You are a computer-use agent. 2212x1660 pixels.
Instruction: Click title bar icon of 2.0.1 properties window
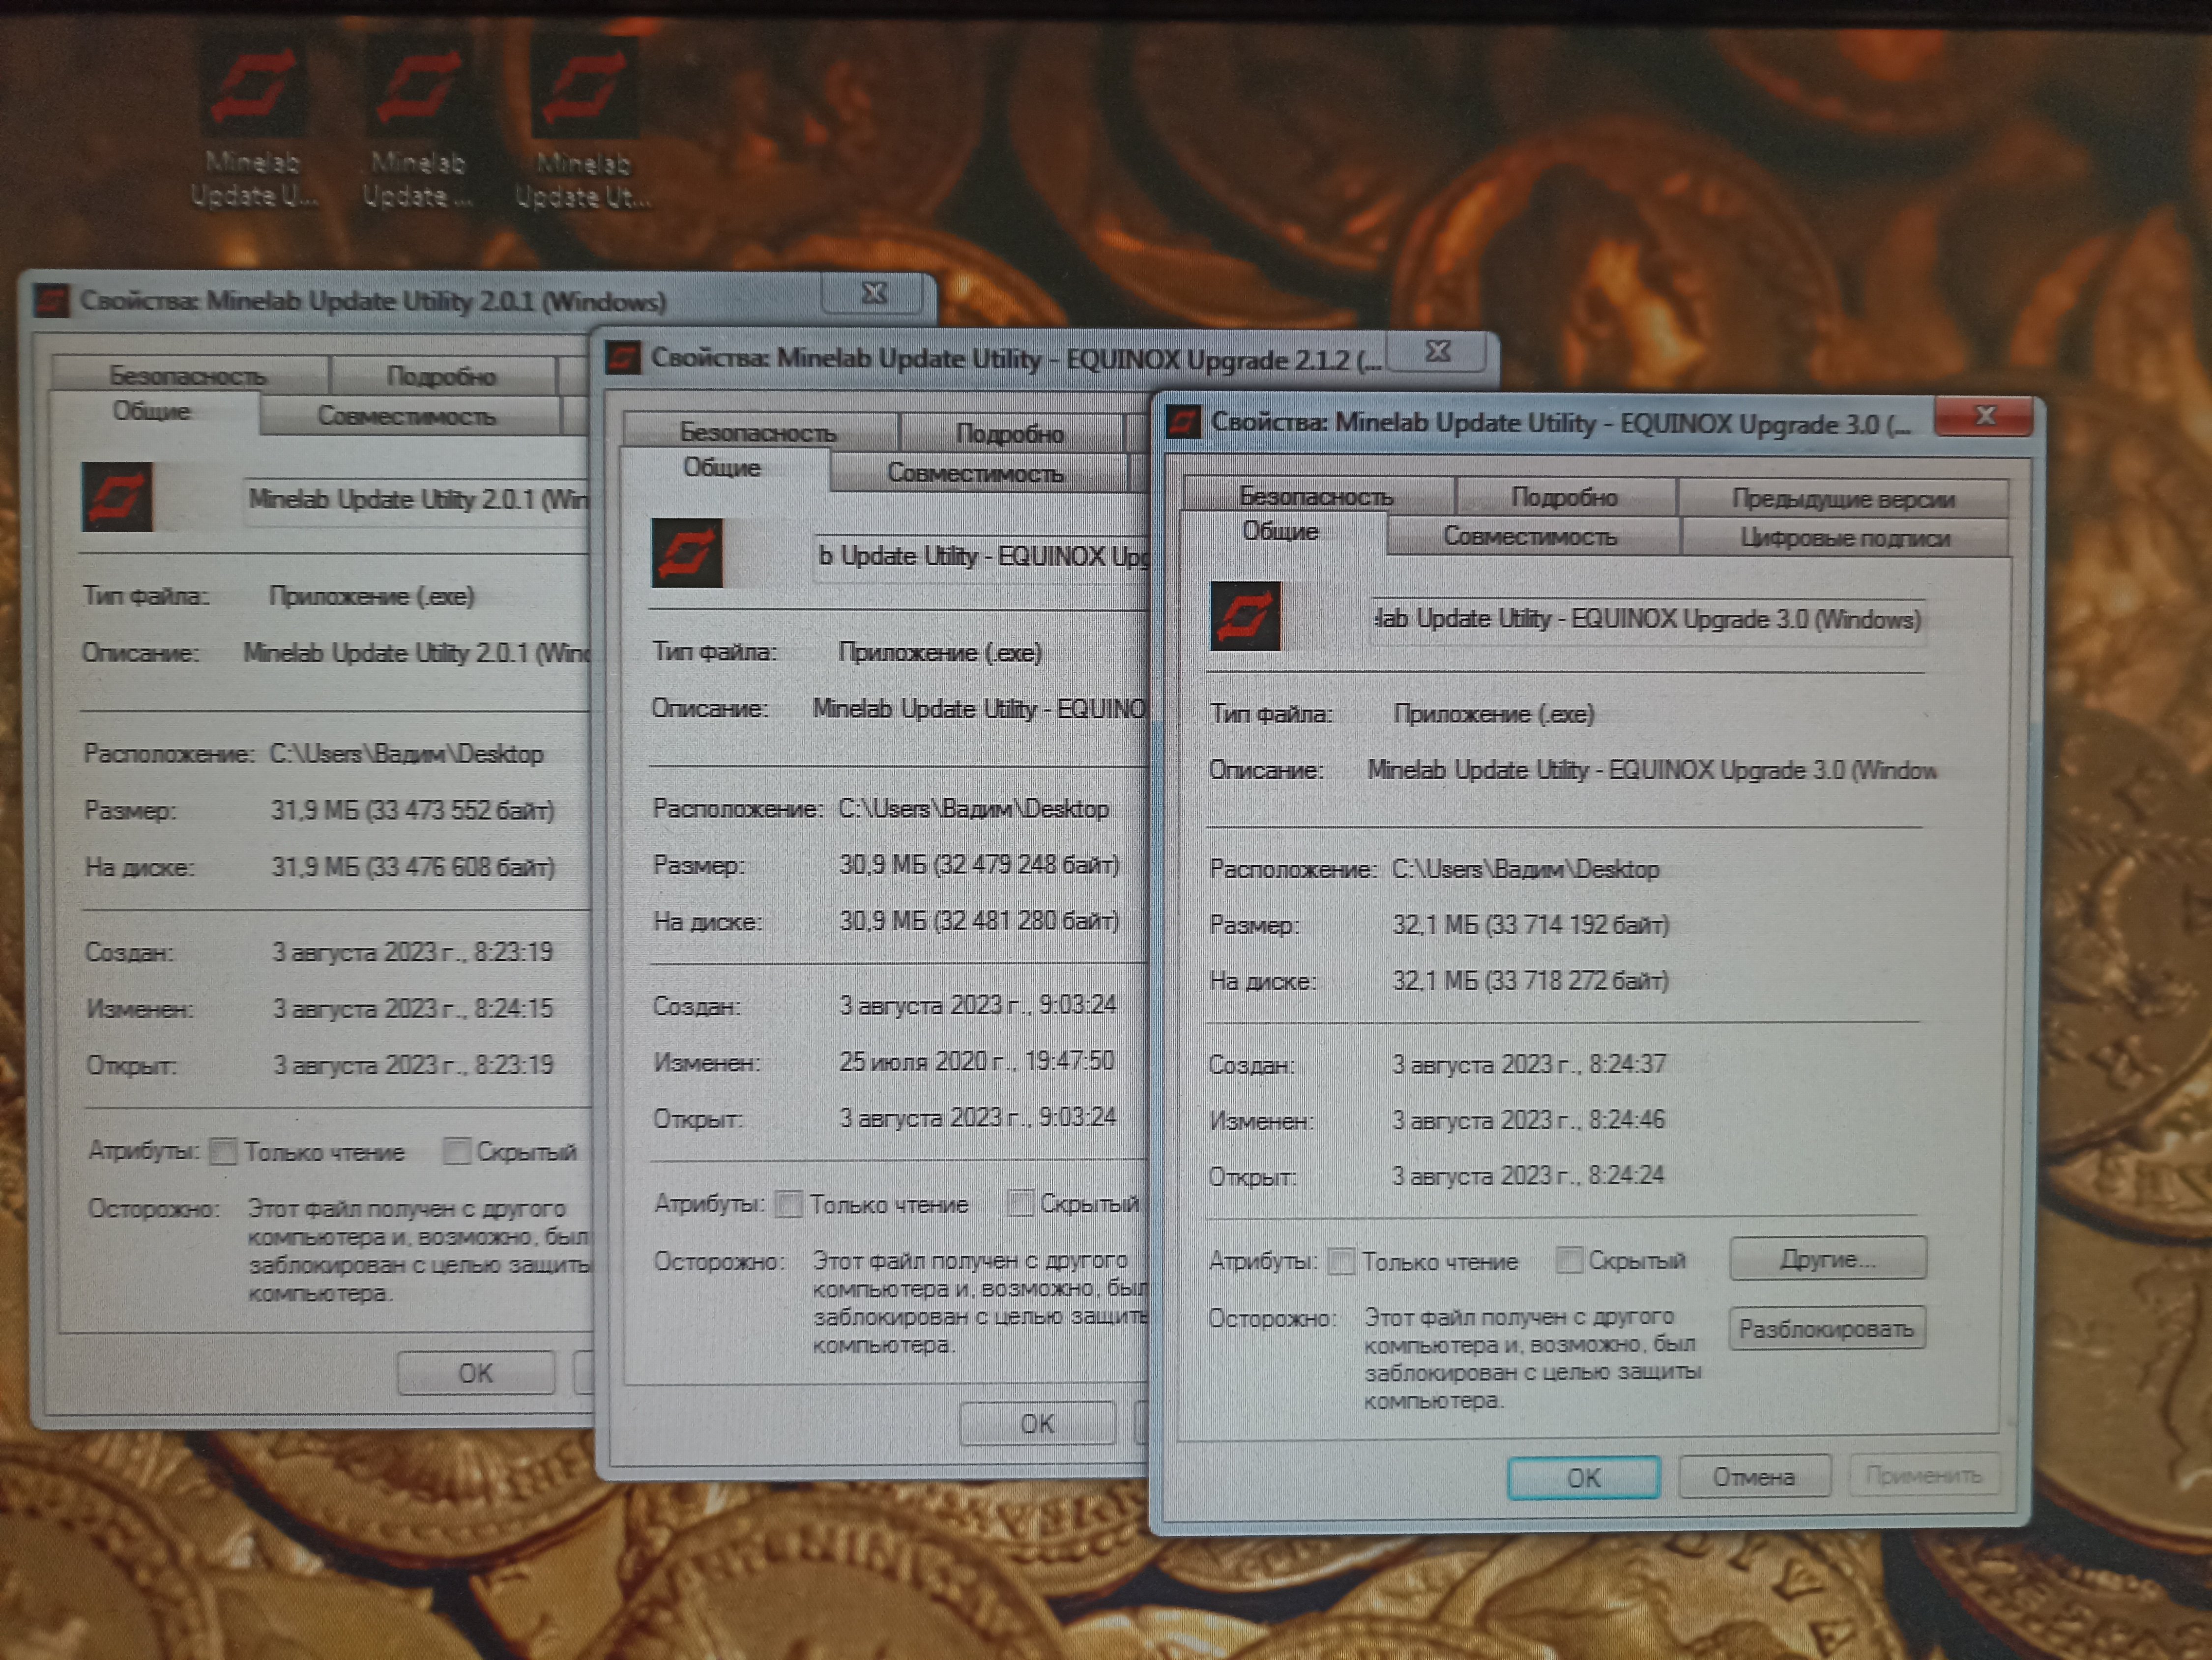click(52, 300)
